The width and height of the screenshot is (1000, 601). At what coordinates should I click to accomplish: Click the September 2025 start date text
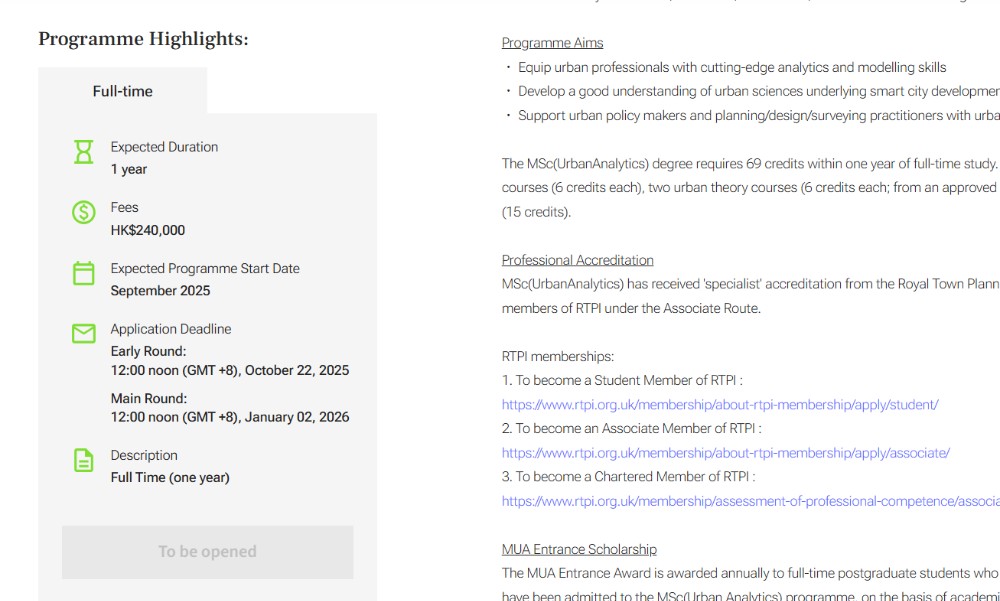coord(160,291)
